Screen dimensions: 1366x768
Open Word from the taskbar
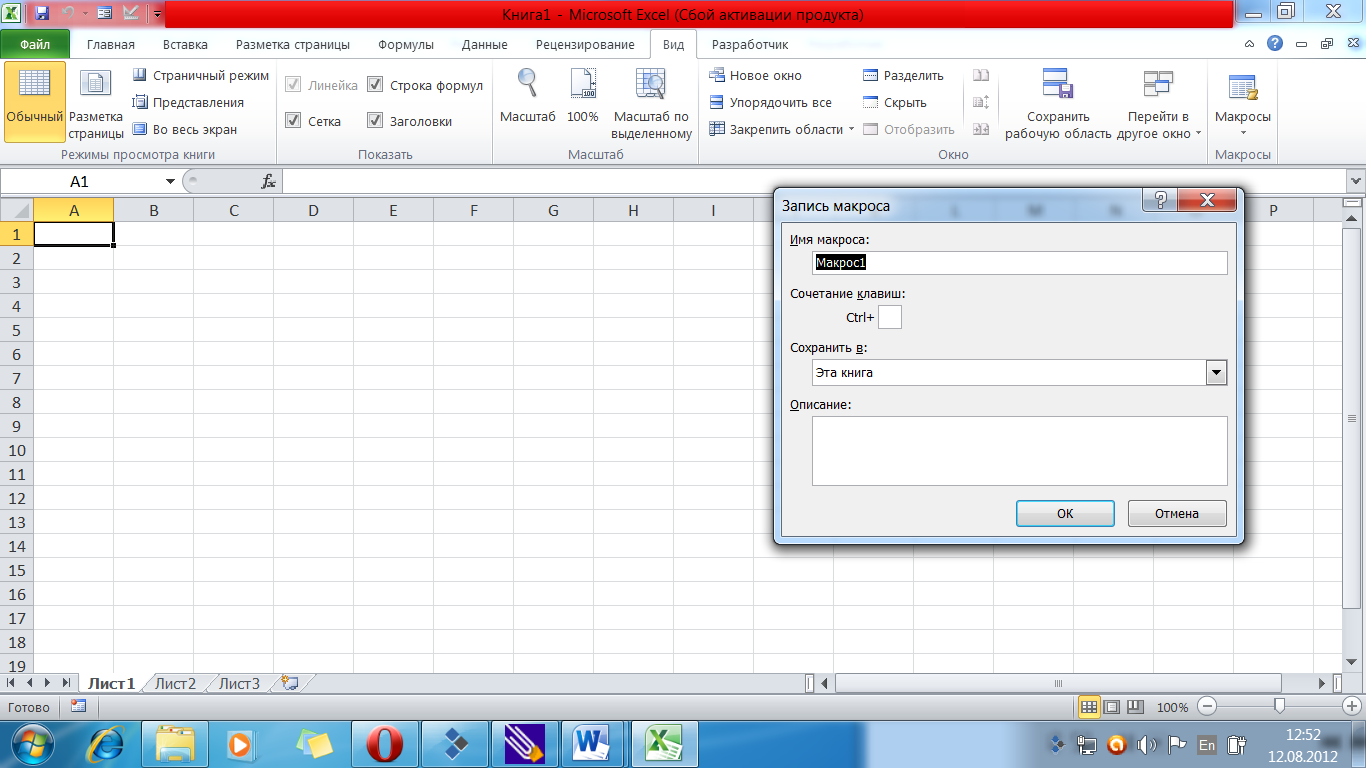click(x=593, y=744)
